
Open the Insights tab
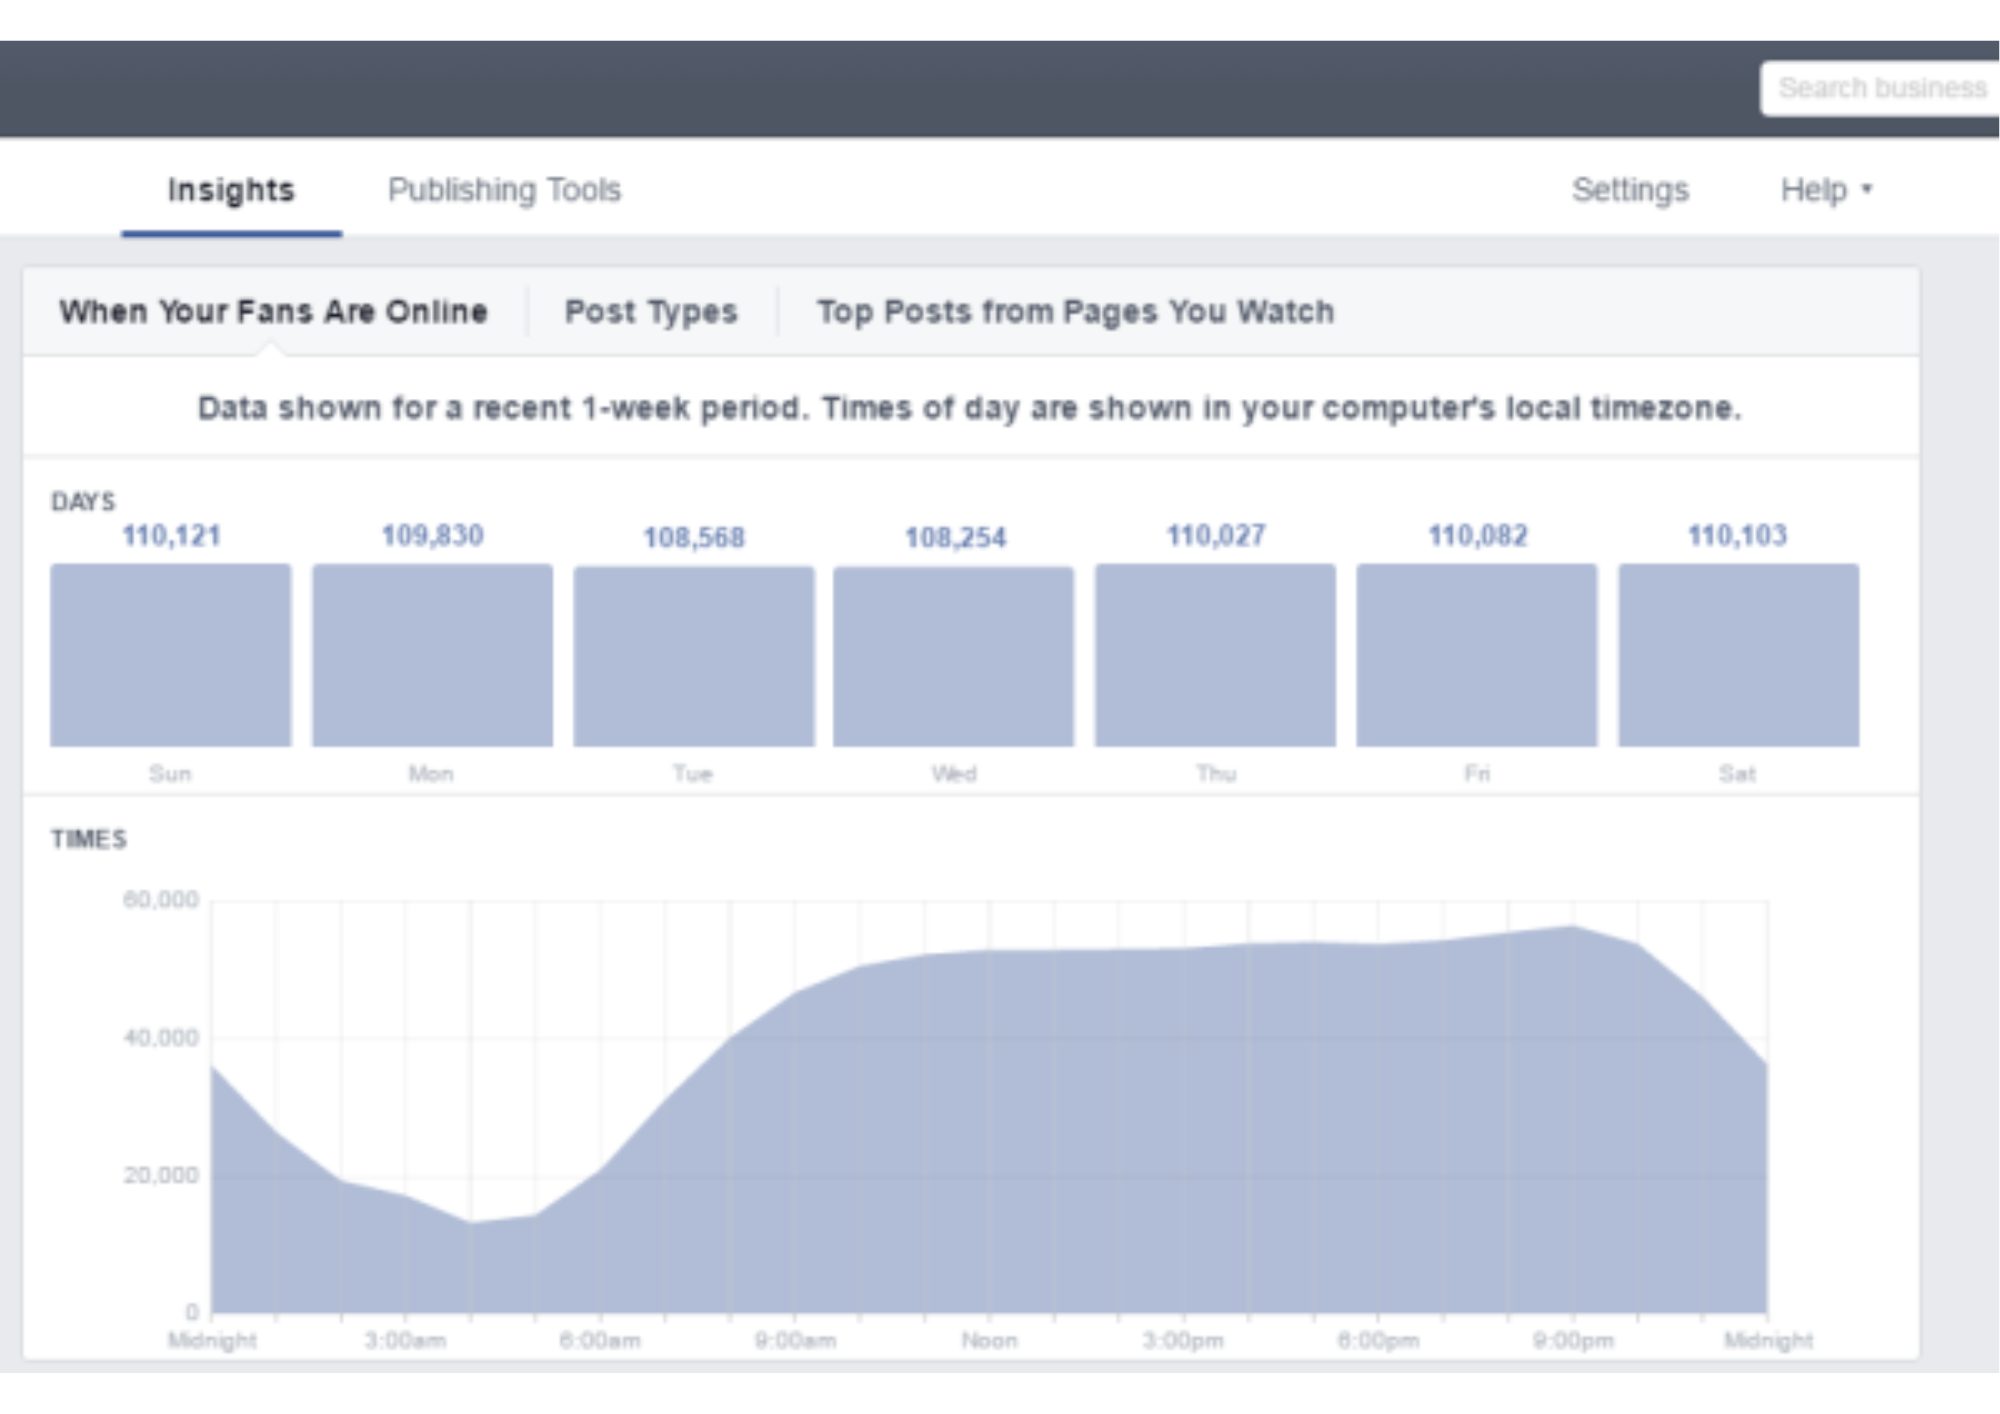[x=231, y=190]
